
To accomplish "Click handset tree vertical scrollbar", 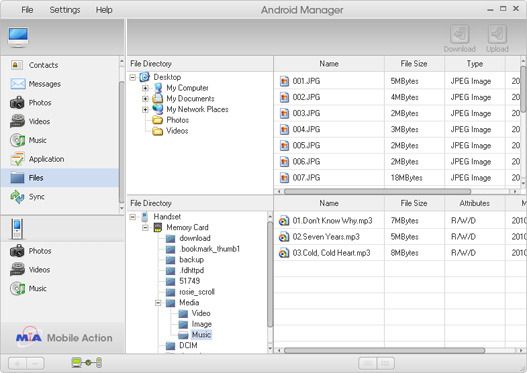I will (270, 274).
